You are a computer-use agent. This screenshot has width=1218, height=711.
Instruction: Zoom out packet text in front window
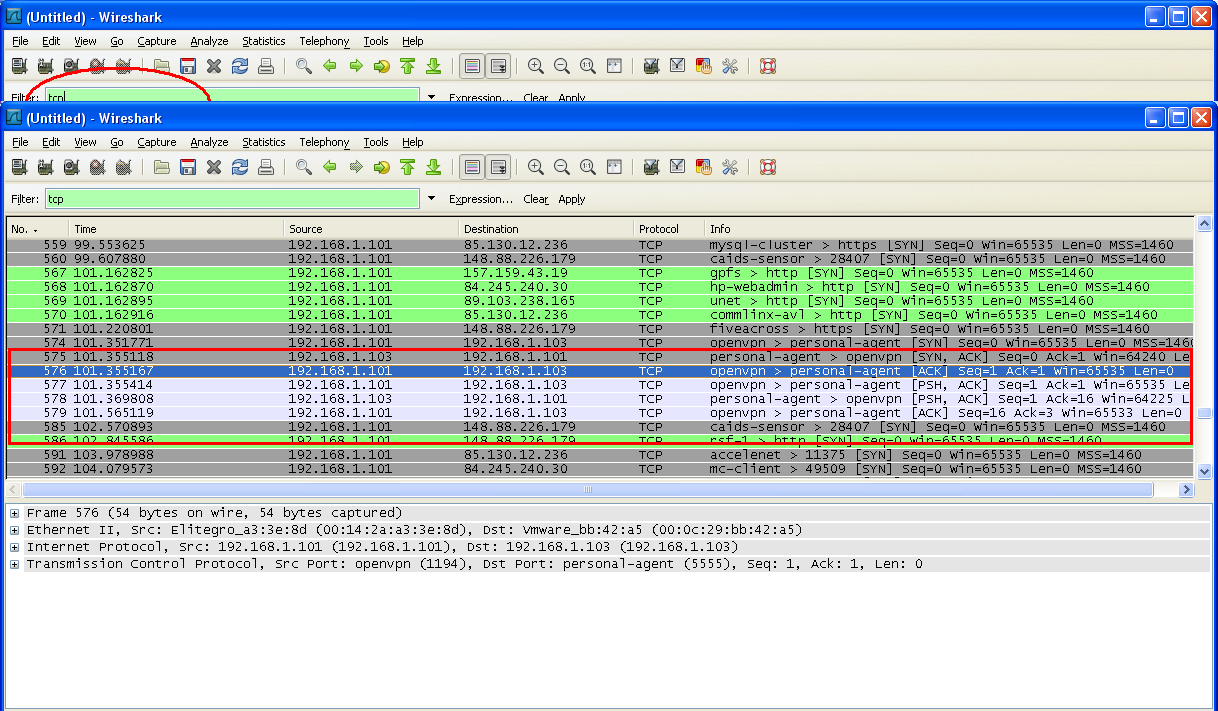(561, 167)
